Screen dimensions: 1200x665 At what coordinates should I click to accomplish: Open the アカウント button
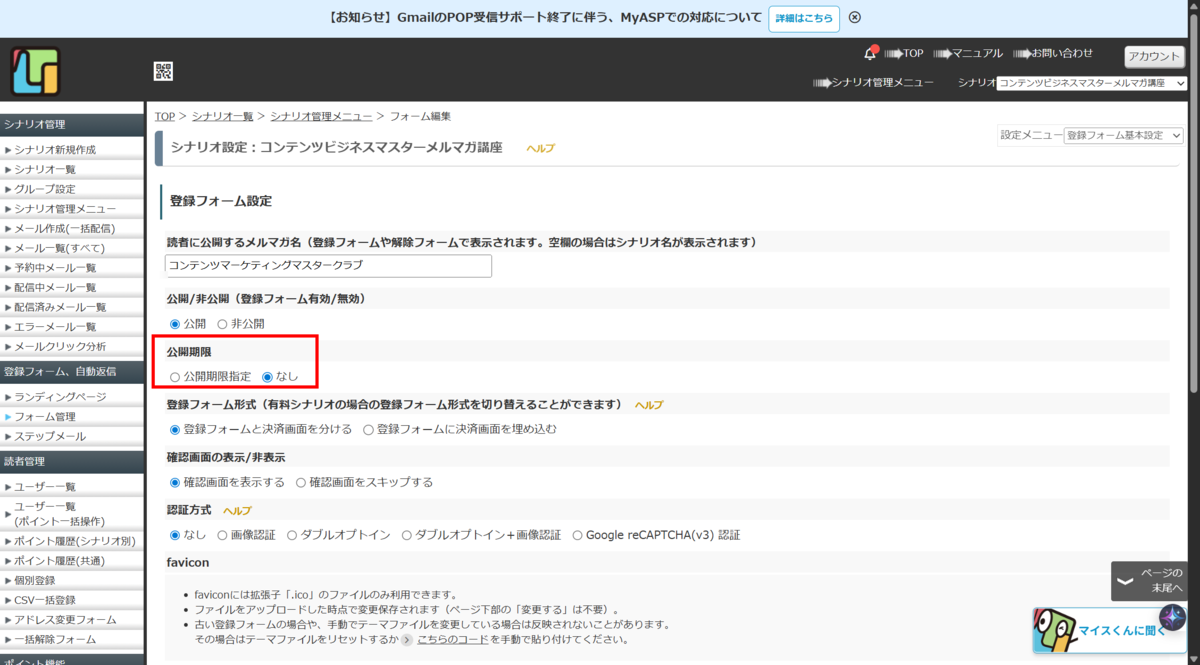[x=1155, y=56]
